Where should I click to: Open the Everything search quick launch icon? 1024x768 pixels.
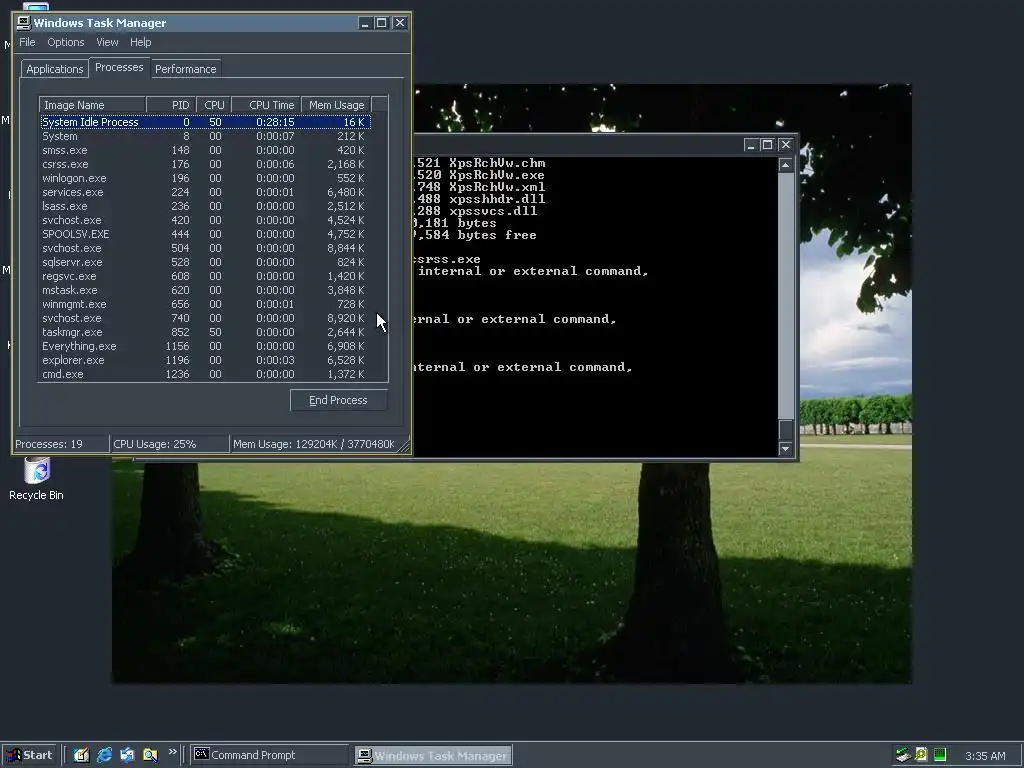click(x=150, y=755)
